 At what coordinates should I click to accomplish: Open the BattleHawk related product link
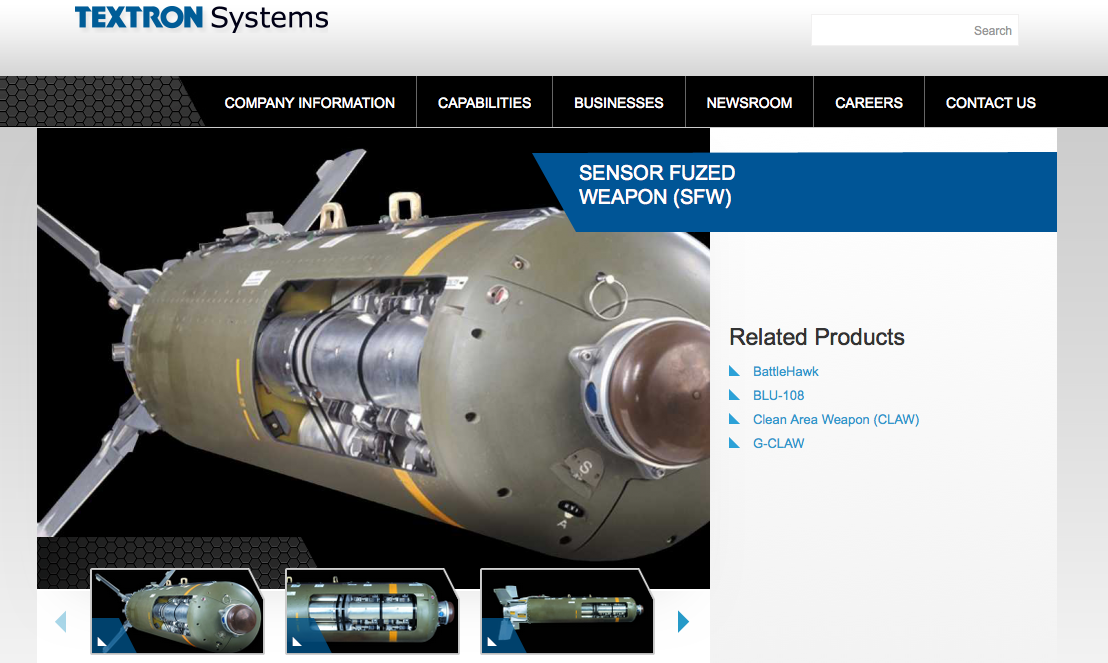785,371
